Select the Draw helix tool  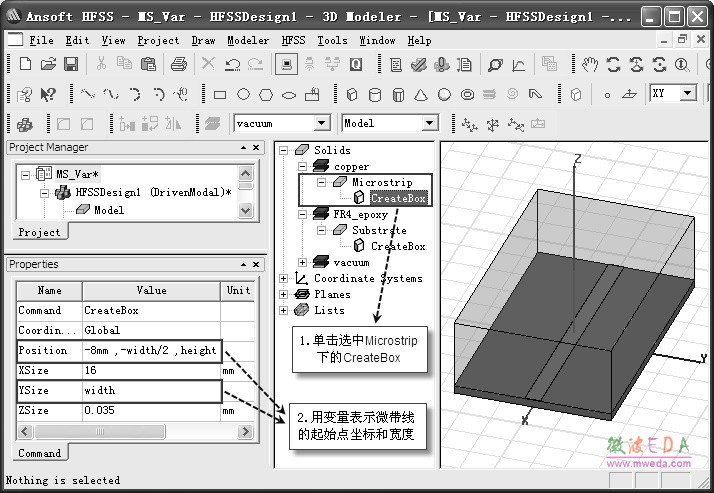tap(490, 94)
